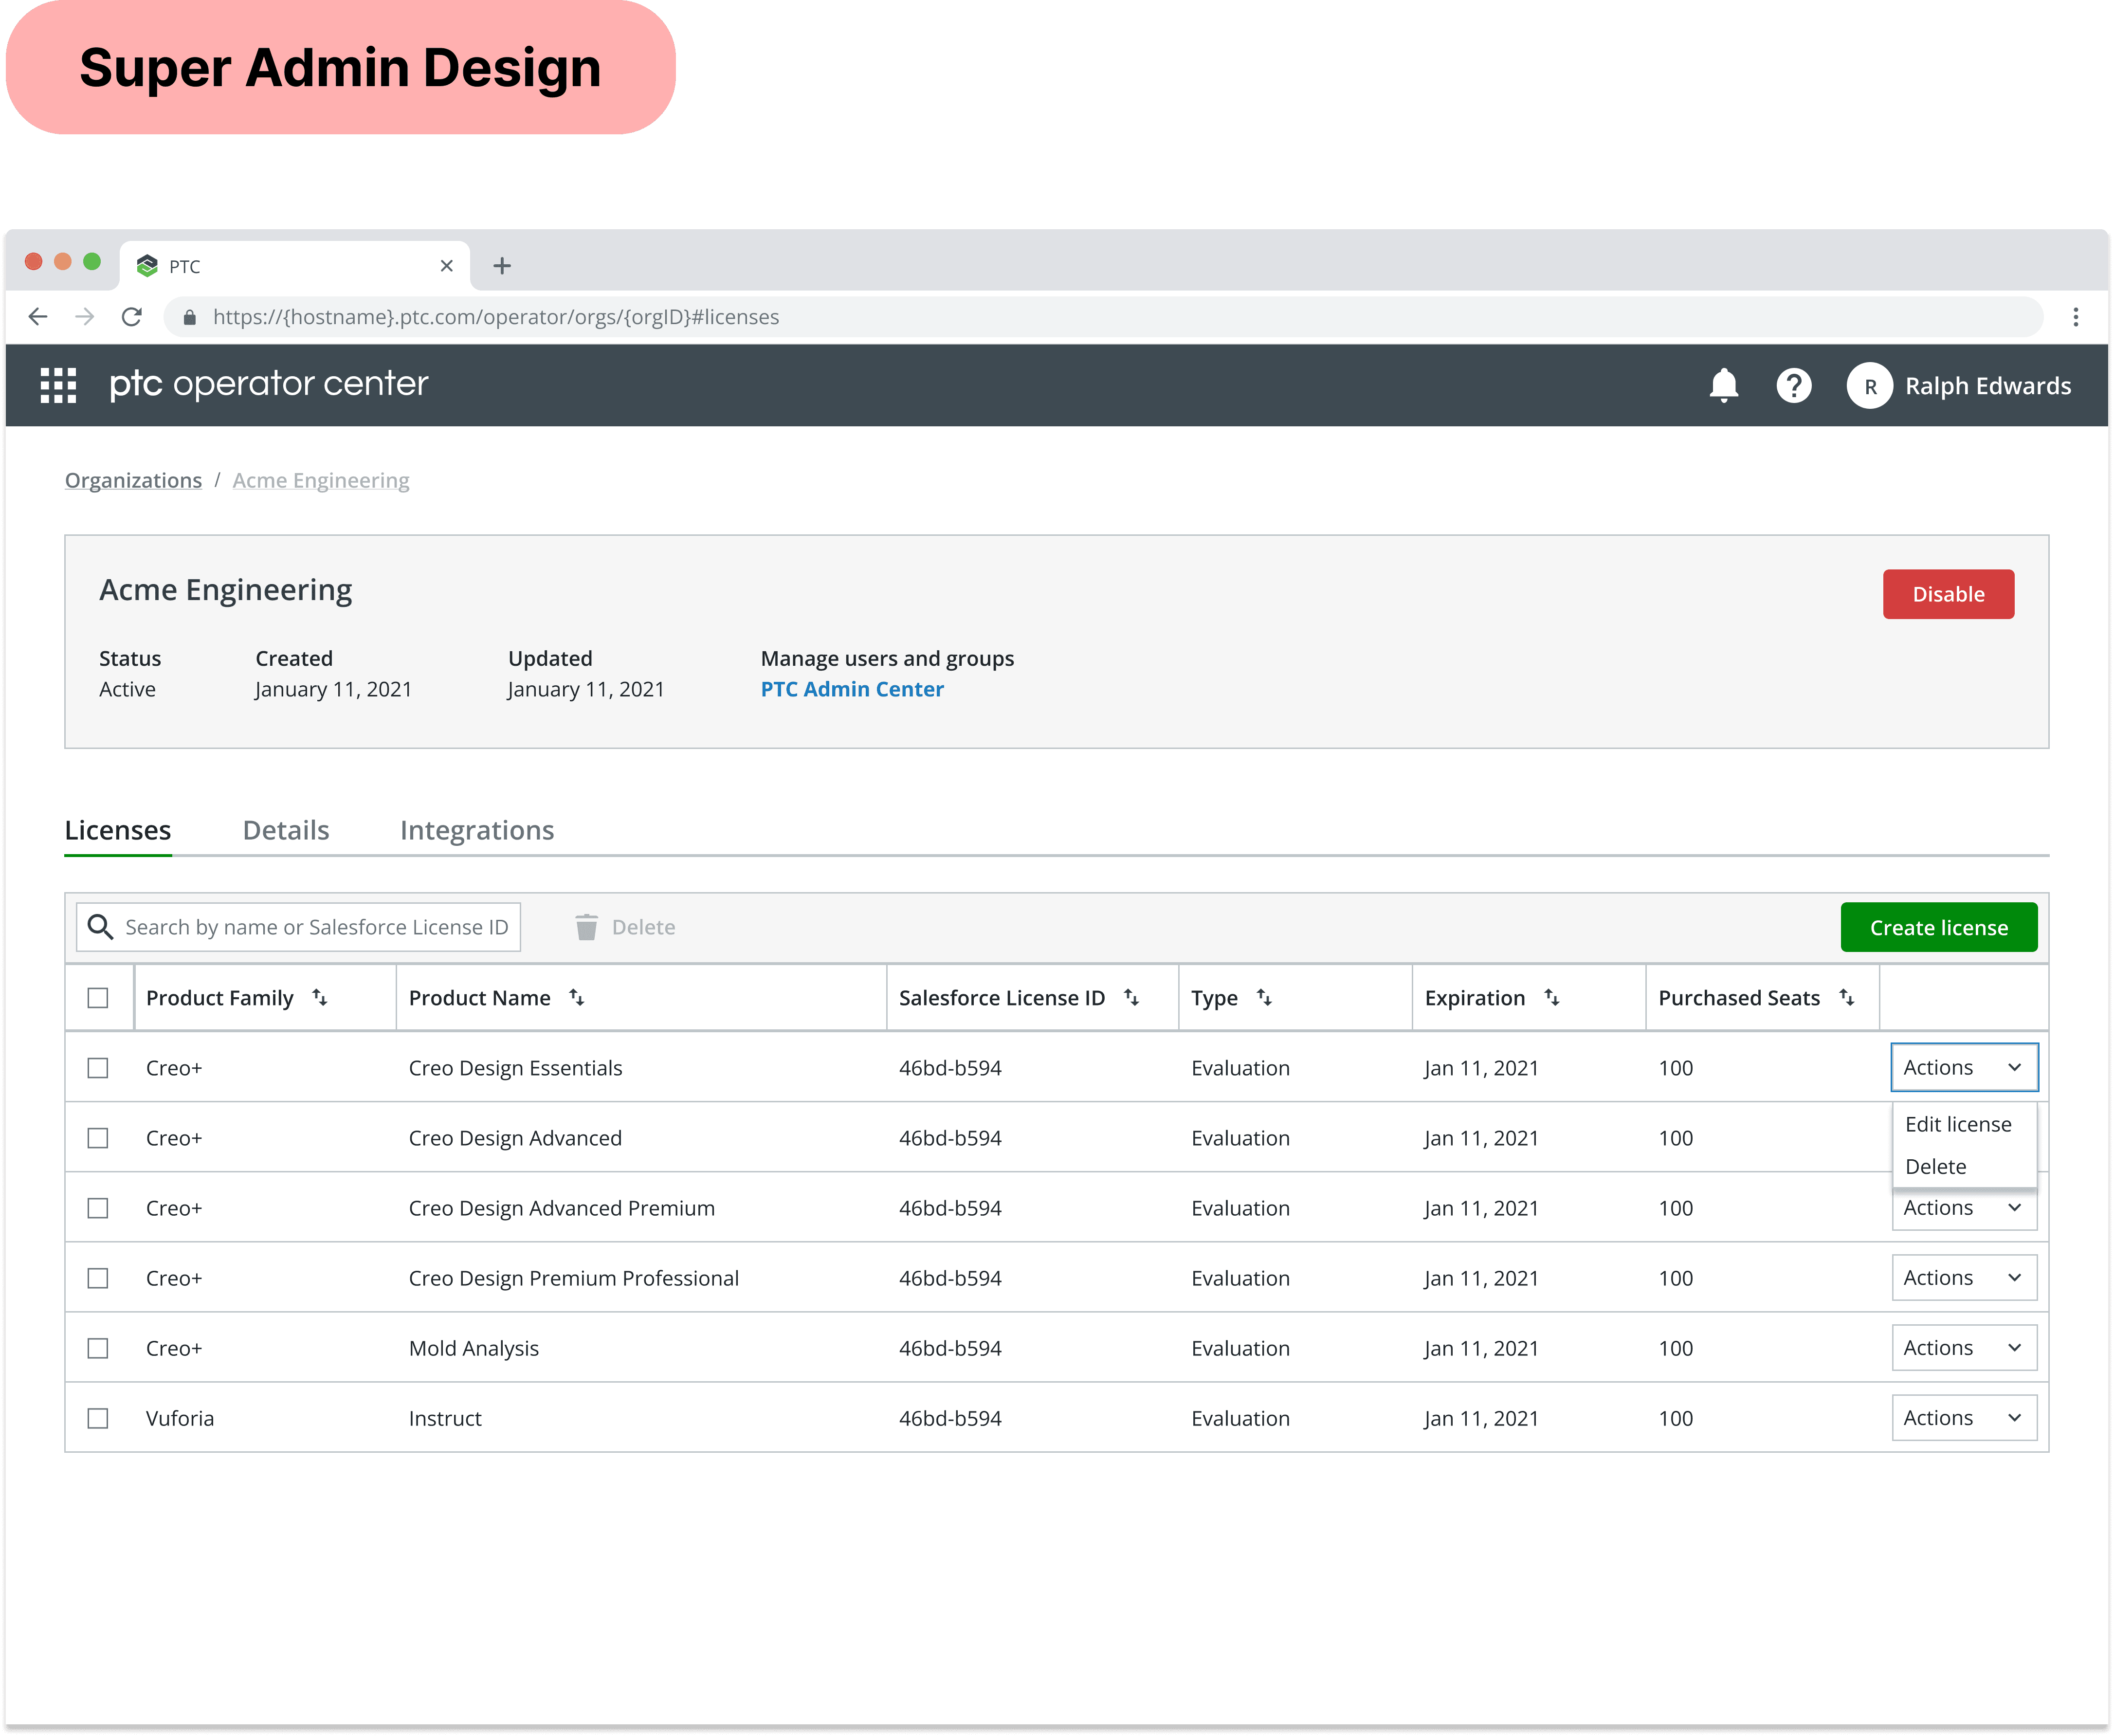Check the Creo Design Essentials row checkbox
The height and width of the screenshot is (1736, 2114).
[98, 1068]
